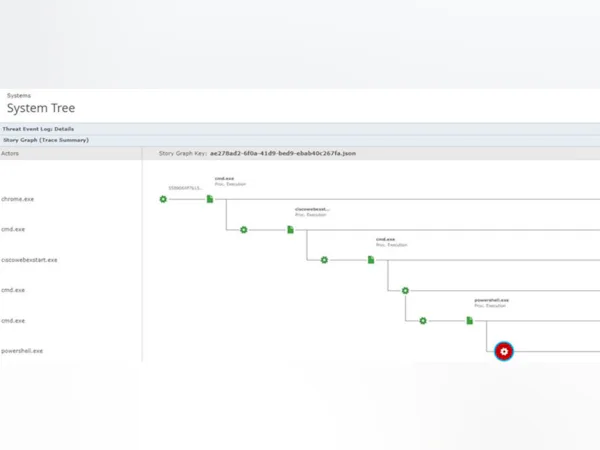The height and width of the screenshot is (450, 600).
Task: Click the cmd.exe file icon in the chrome.exe row
Action: [210, 199]
